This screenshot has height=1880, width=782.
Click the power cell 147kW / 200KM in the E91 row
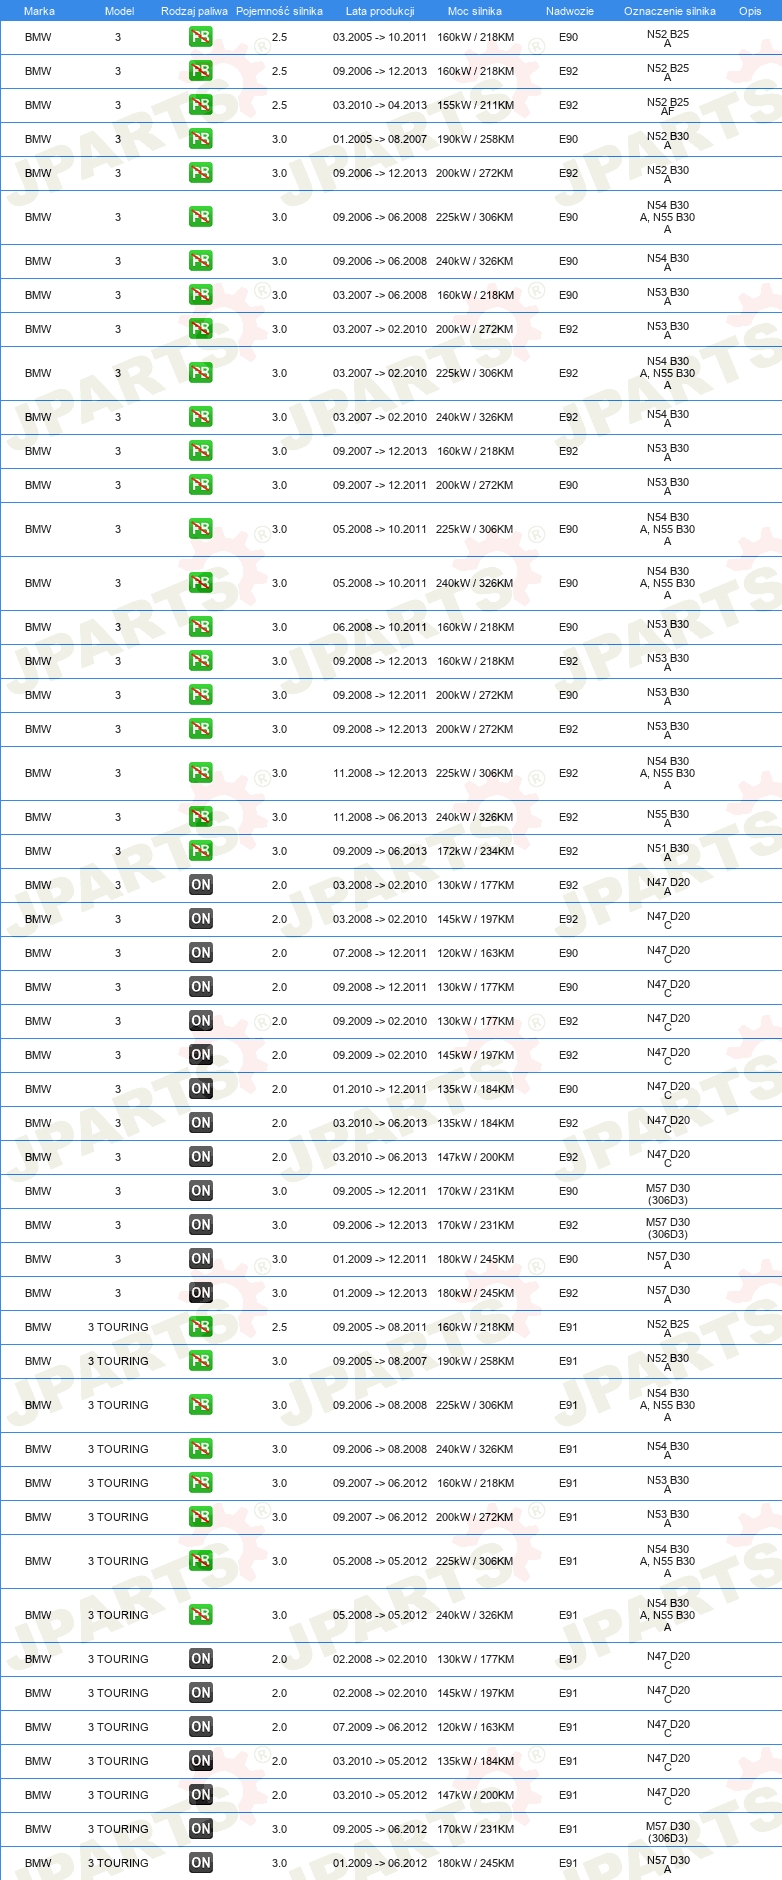coord(475,1795)
